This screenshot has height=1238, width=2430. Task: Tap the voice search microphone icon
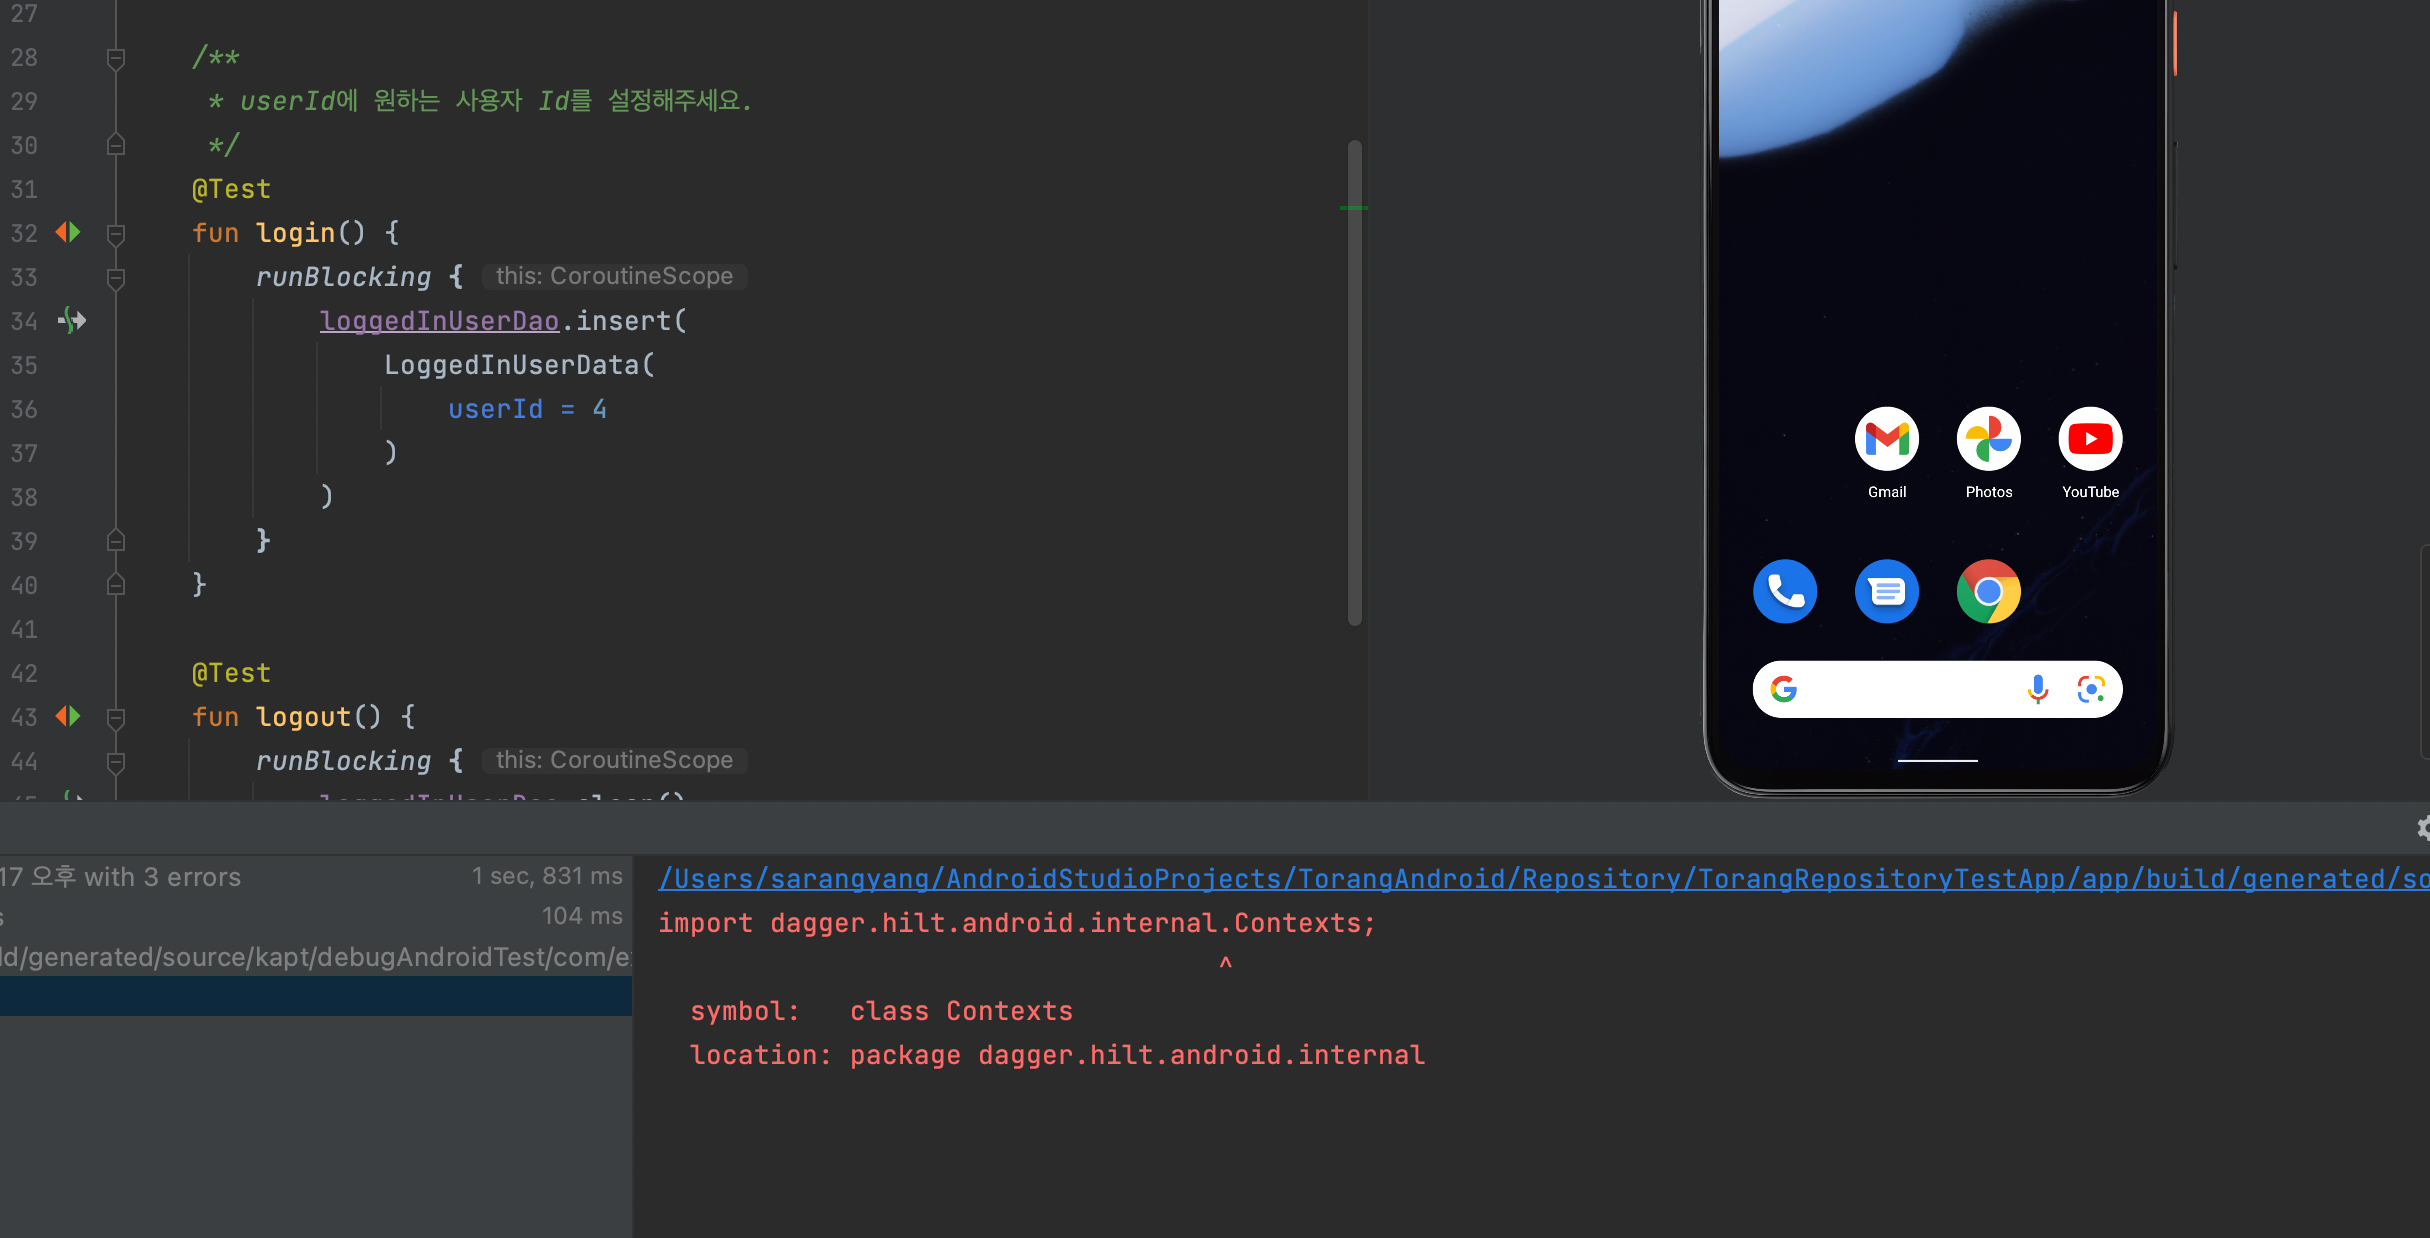click(x=2037, y=689)
